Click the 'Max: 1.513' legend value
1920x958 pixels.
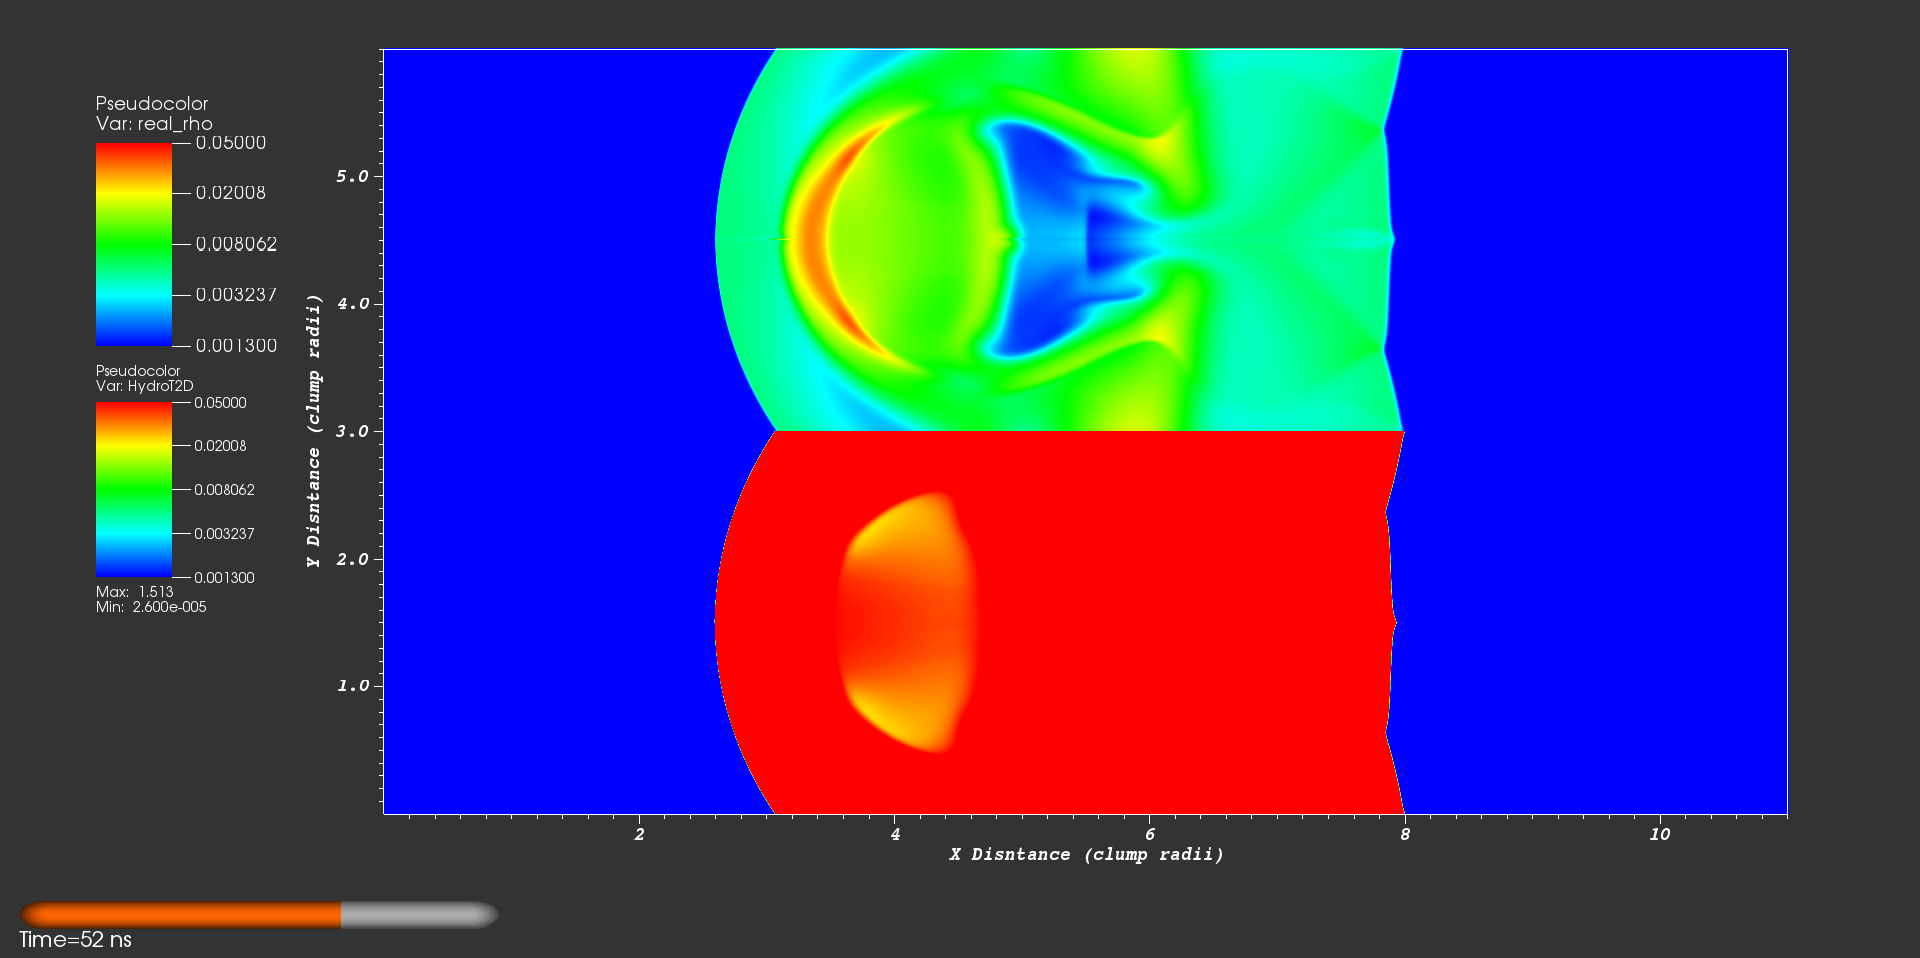pos(135,592)
